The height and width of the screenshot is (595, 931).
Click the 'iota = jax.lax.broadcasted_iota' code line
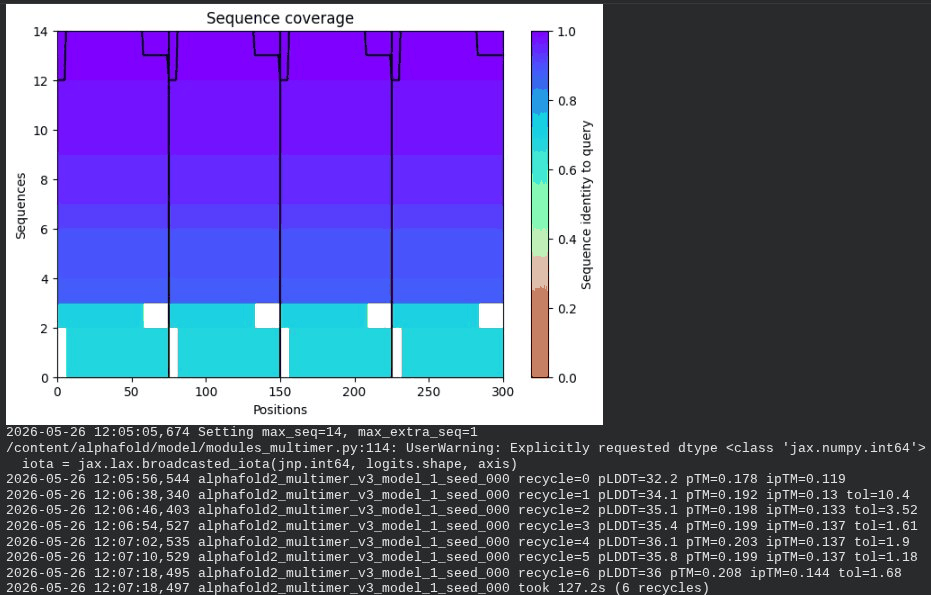pyautogui.click(x=270, y=464)
